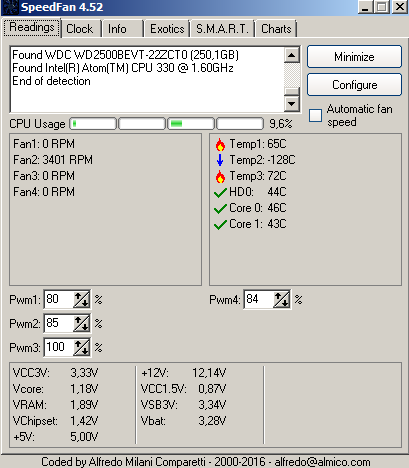409x468 pixels.
Task: Enable the Automatic fan speed checkbox
Action: tap(315, 116)
